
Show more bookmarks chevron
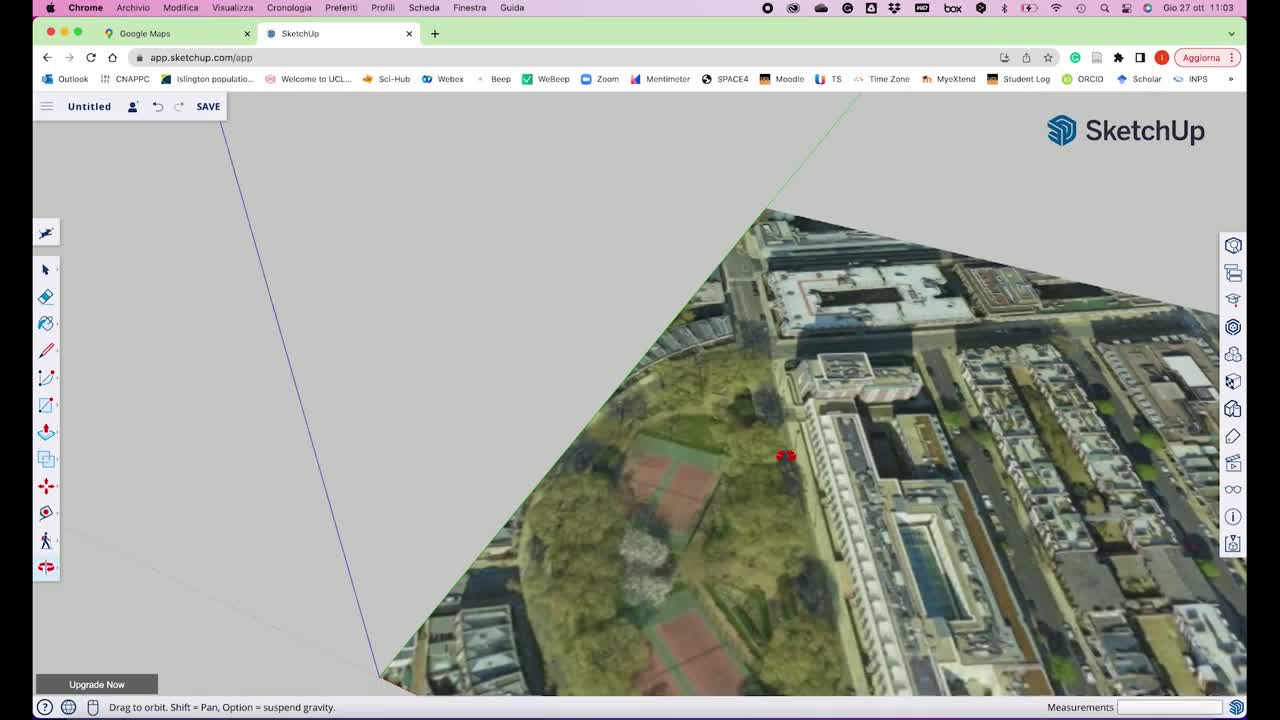coord(1231,79)
